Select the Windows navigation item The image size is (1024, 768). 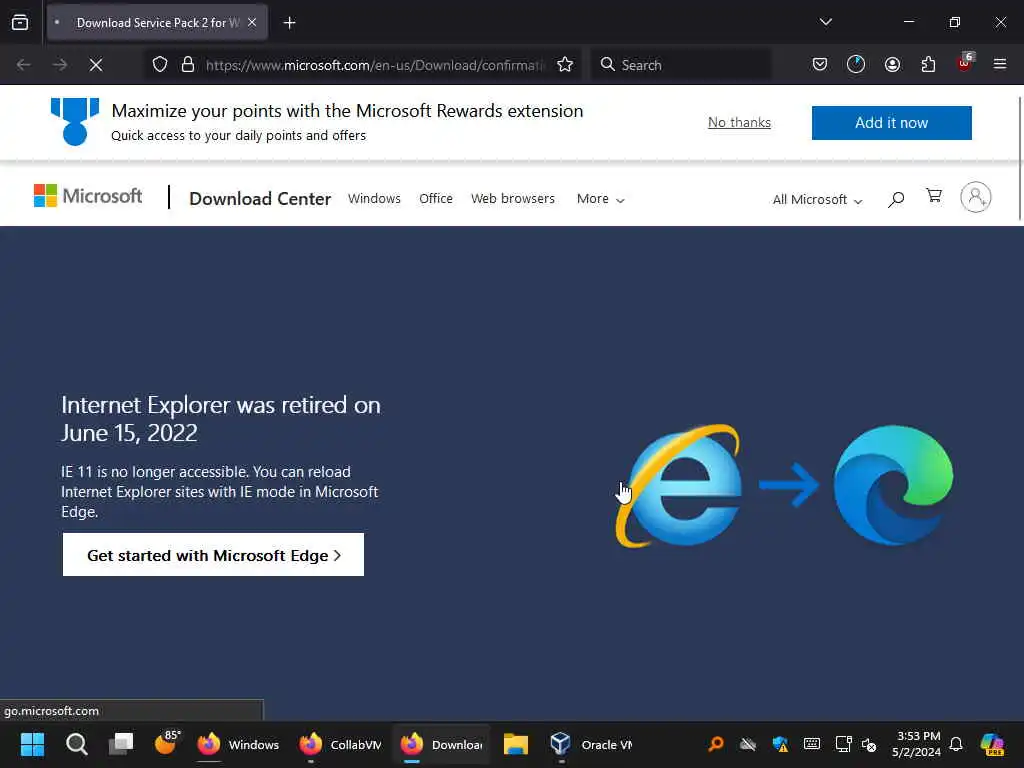click(374, 199)
